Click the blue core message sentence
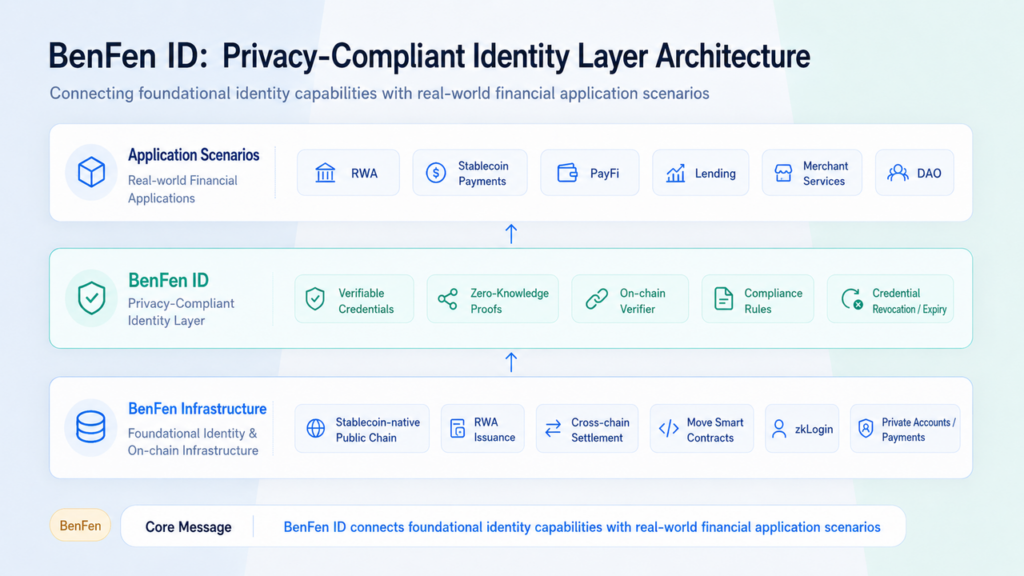The image size is (1024, 576). (582, 527)
